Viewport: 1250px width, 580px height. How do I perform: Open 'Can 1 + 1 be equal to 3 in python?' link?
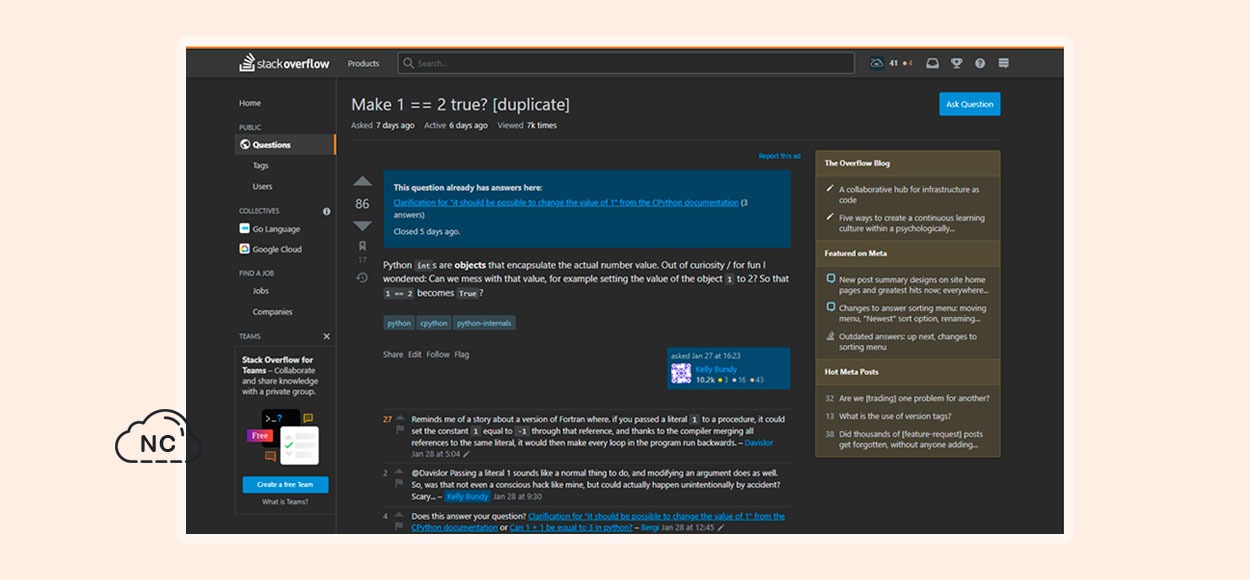point(570,528)
